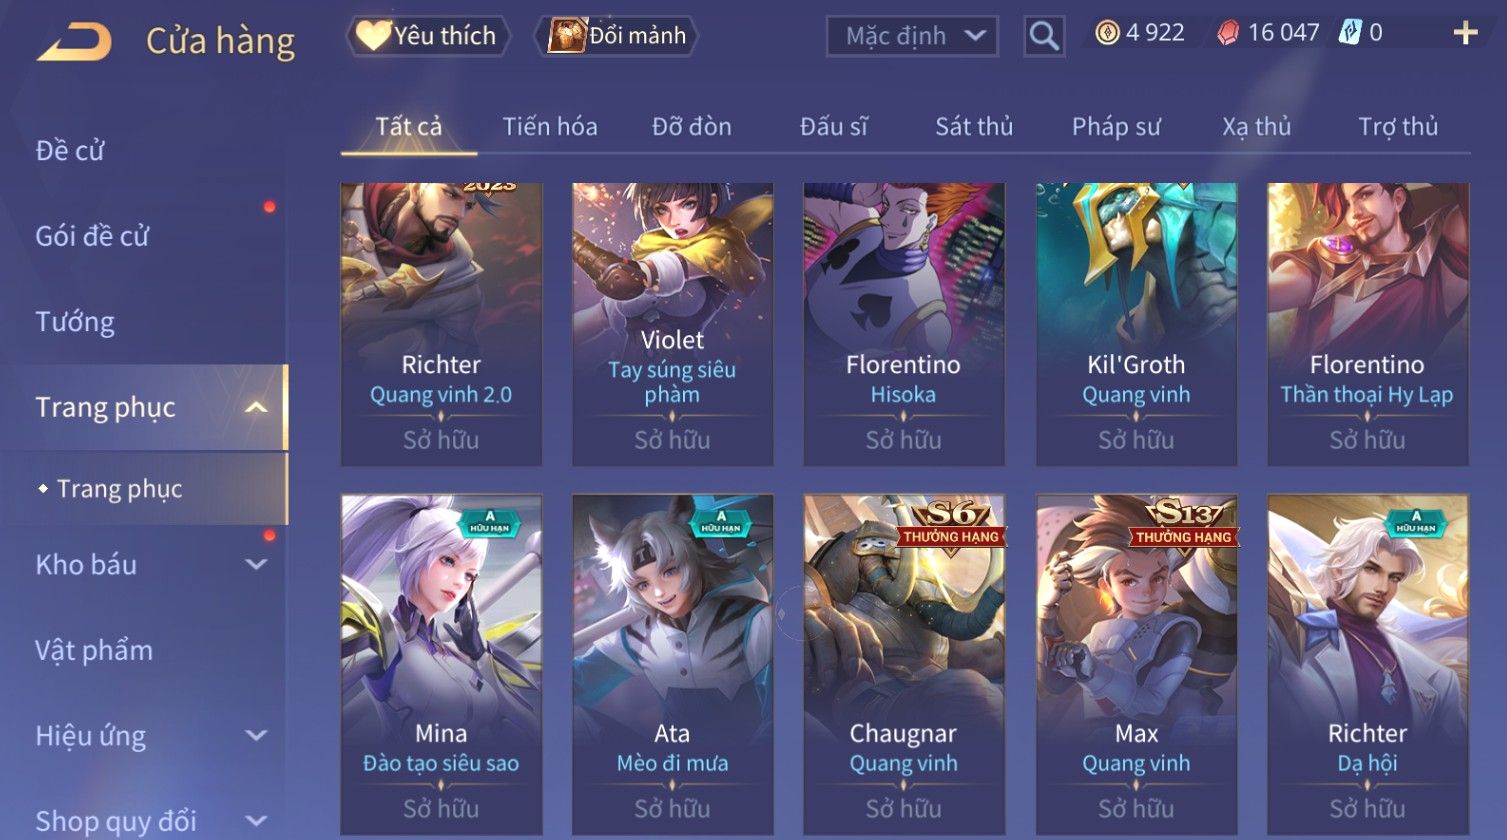Switch to the Pháp sư tab
This screenshot has width=1507, height=840.
coord(1116,127)
